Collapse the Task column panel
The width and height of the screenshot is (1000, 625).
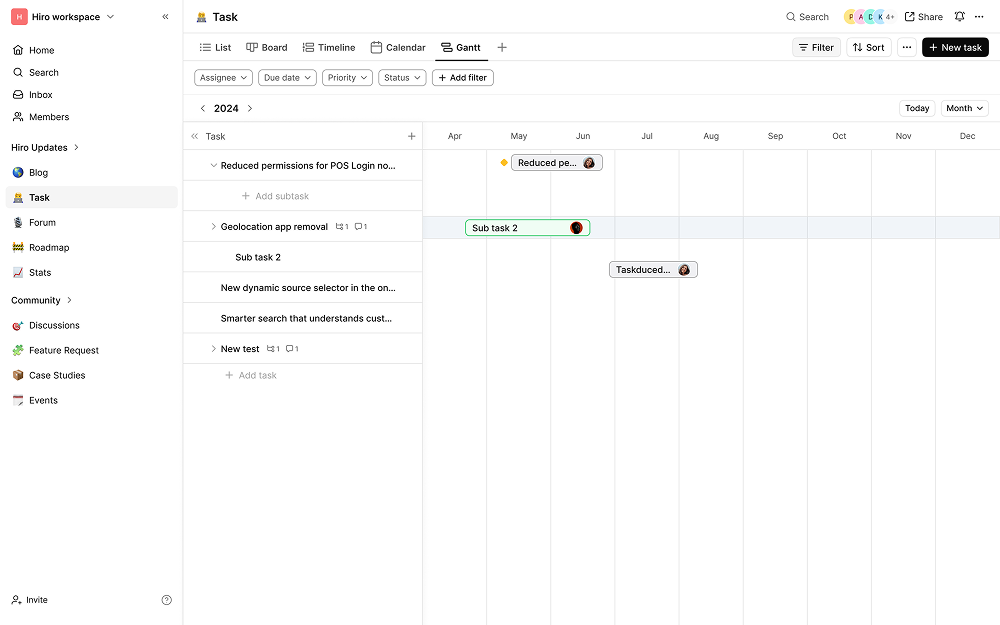pyautogui.click(x=195, y=136)
